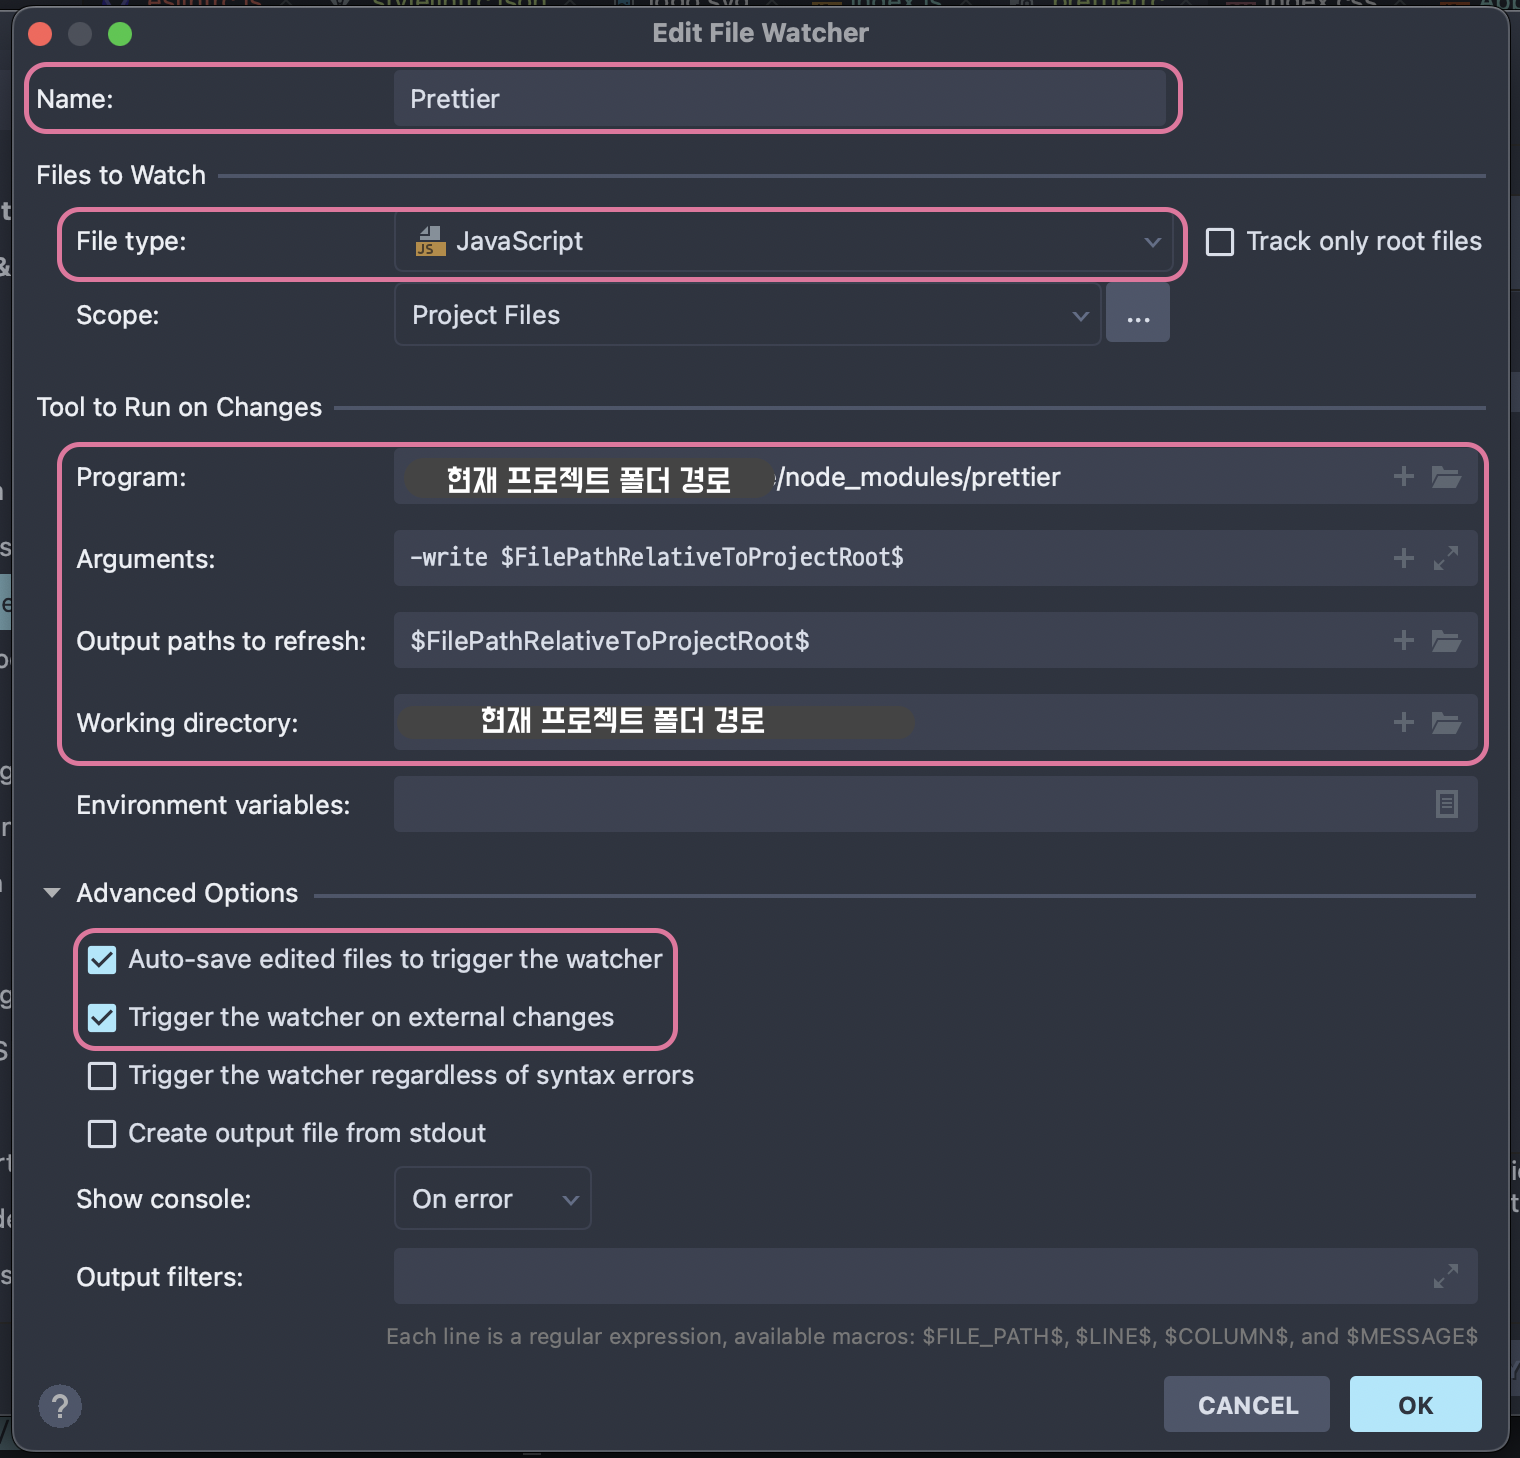Insert macro in Output paths to refresh

(1403, 640)
